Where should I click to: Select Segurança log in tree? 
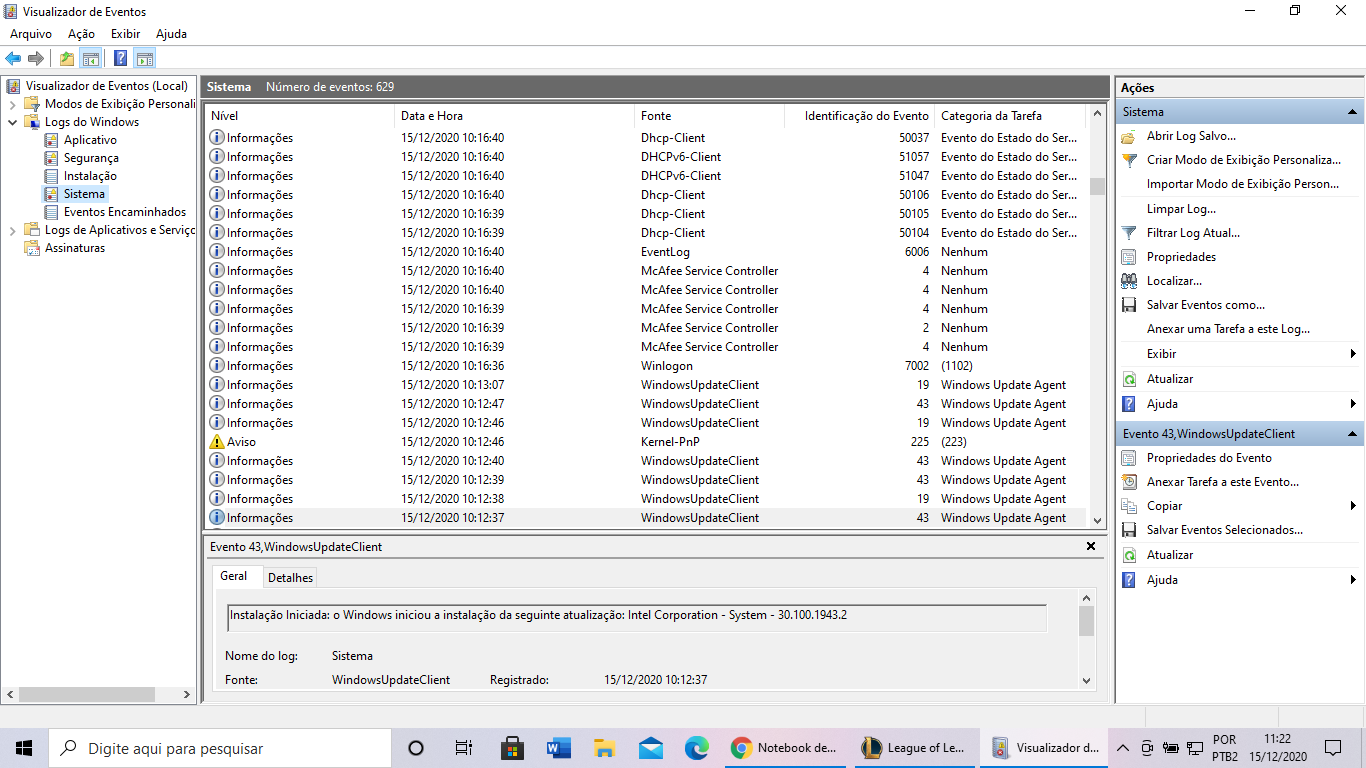coord(91,158)
